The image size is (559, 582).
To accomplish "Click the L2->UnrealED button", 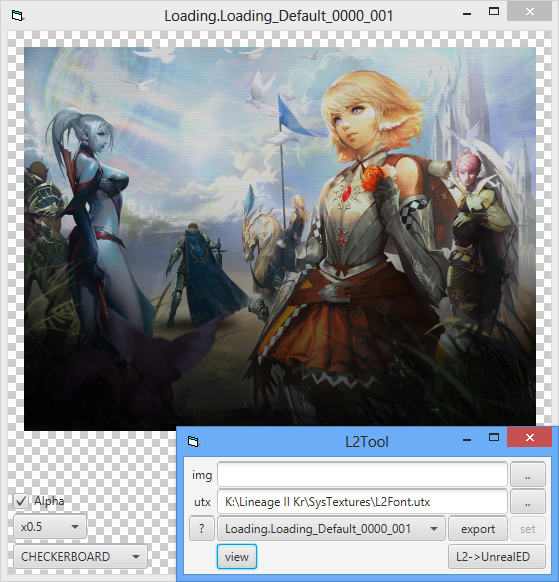I will coord(497,557).
